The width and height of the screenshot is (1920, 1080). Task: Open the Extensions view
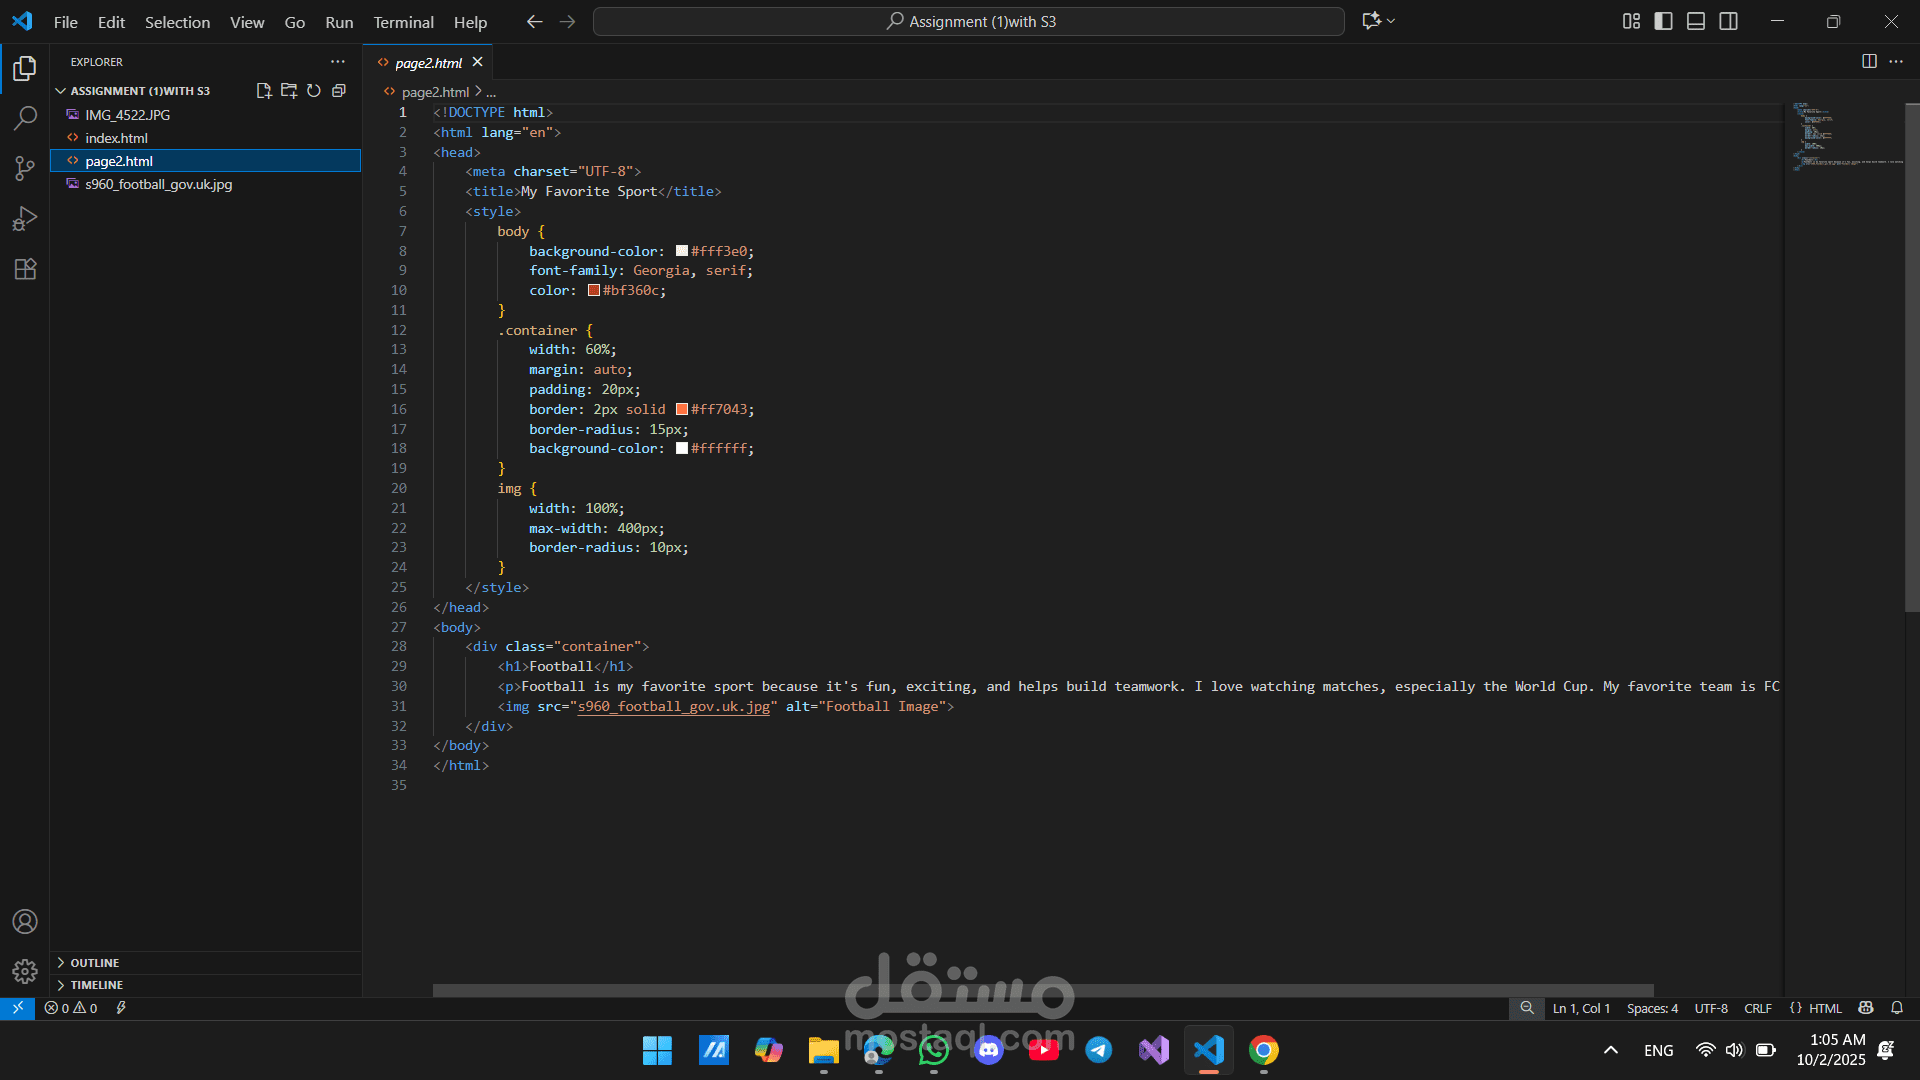25,268
